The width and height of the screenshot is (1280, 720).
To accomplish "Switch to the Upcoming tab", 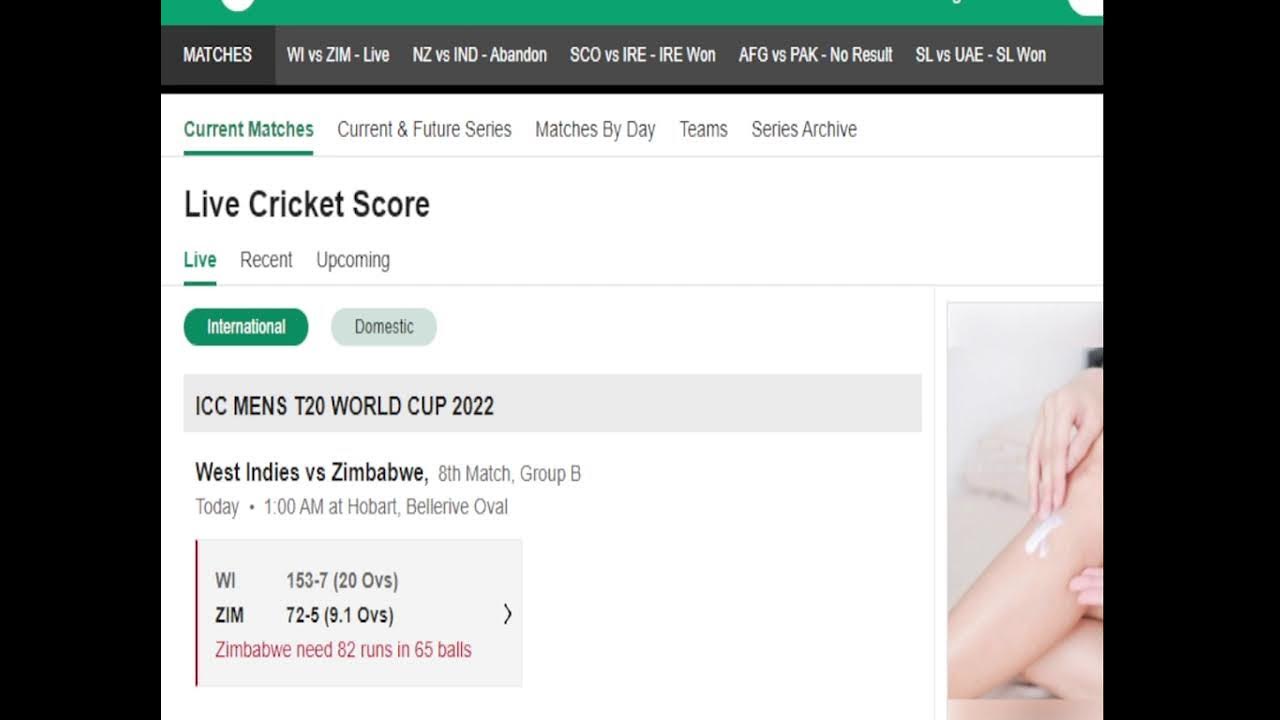I will tap(353, 260).
